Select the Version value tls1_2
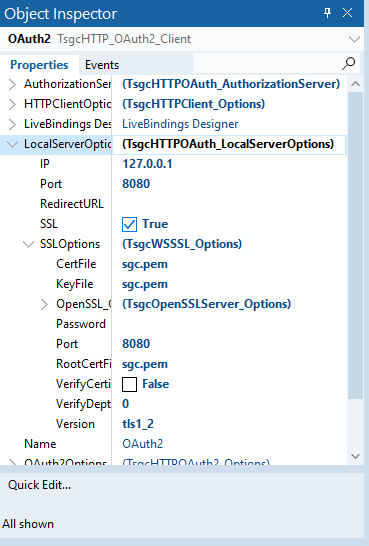The image size is (369, 546). (138, 424)
